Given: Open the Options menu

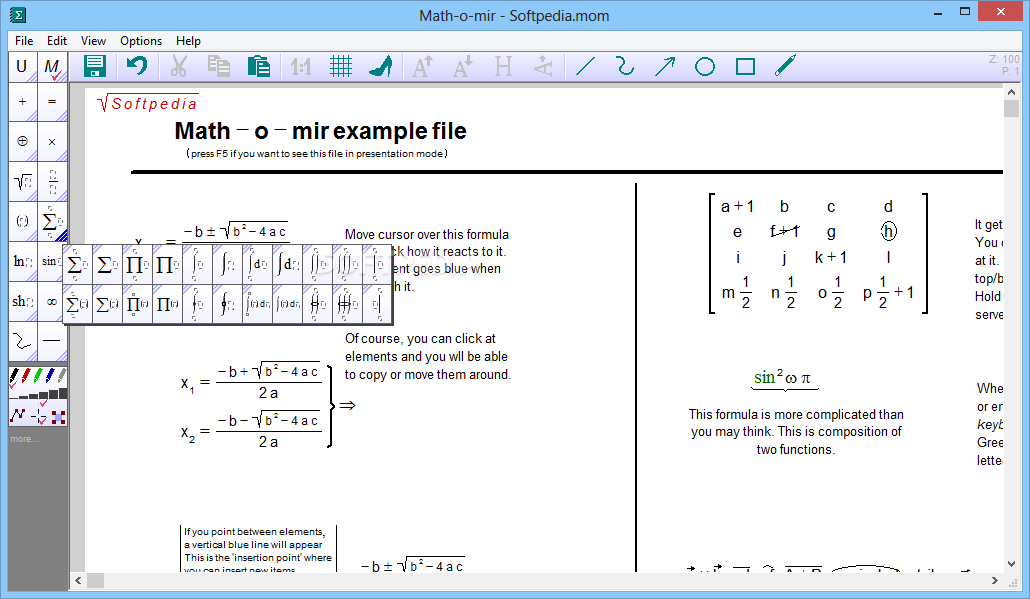Looking at the screenshot, I should click(x=141, y=41).
